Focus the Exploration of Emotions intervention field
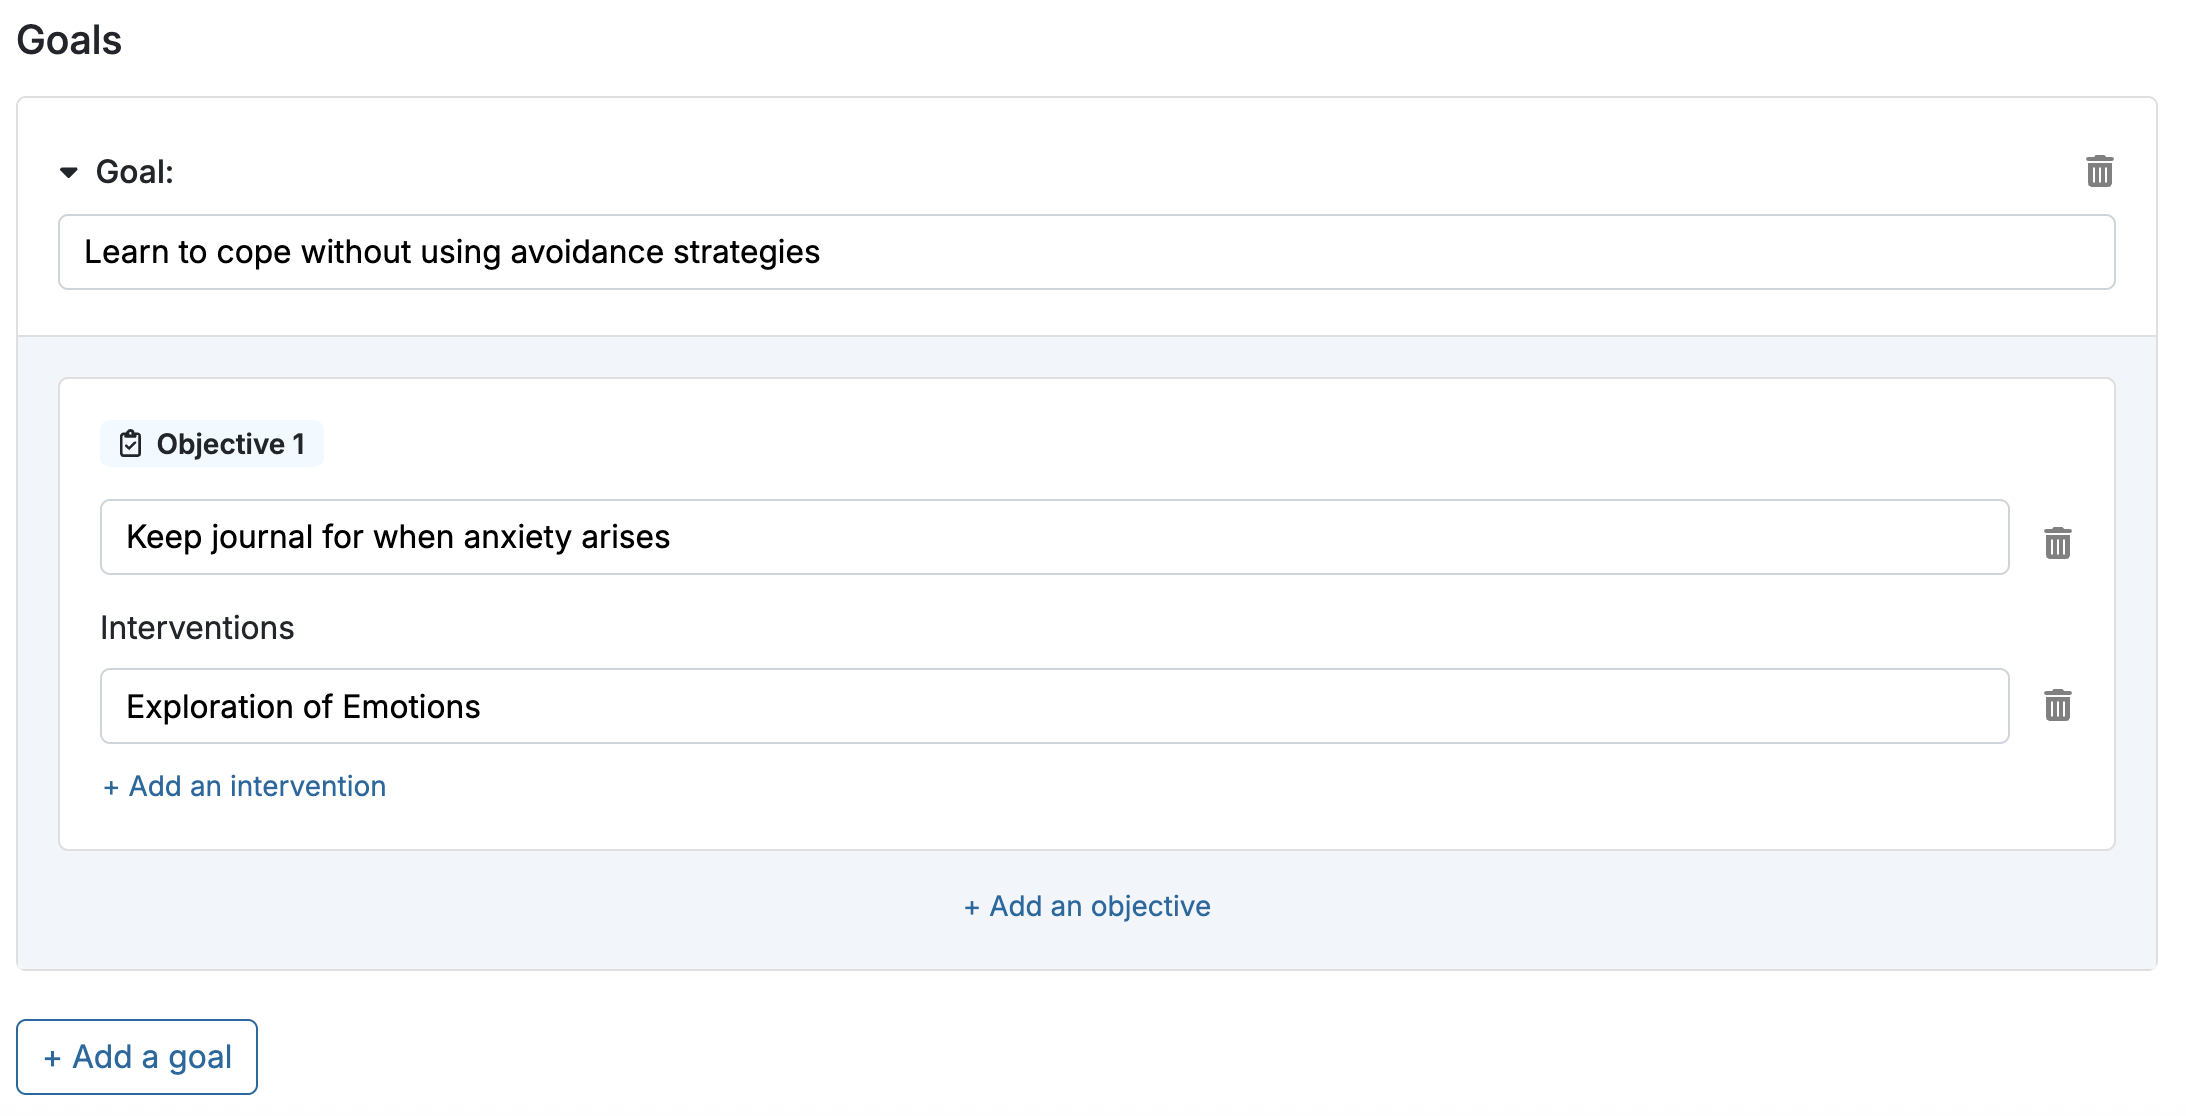This screenshot has width=2186, height=1116. point(1055,706)
